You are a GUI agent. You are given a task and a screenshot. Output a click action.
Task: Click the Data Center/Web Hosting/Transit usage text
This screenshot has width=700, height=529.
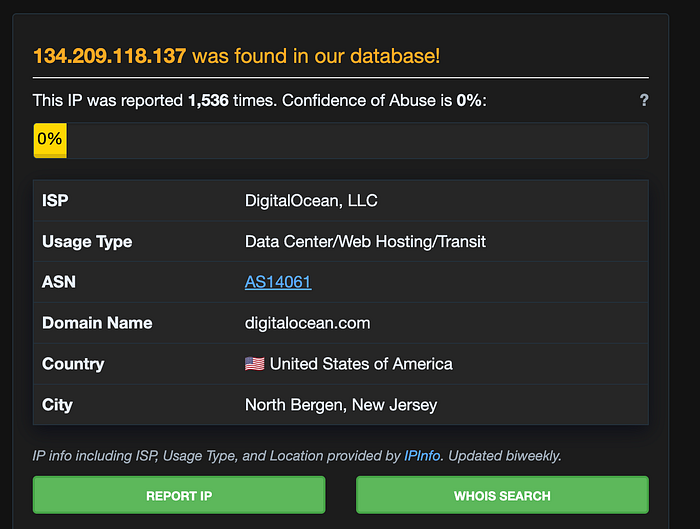point(365,242)
